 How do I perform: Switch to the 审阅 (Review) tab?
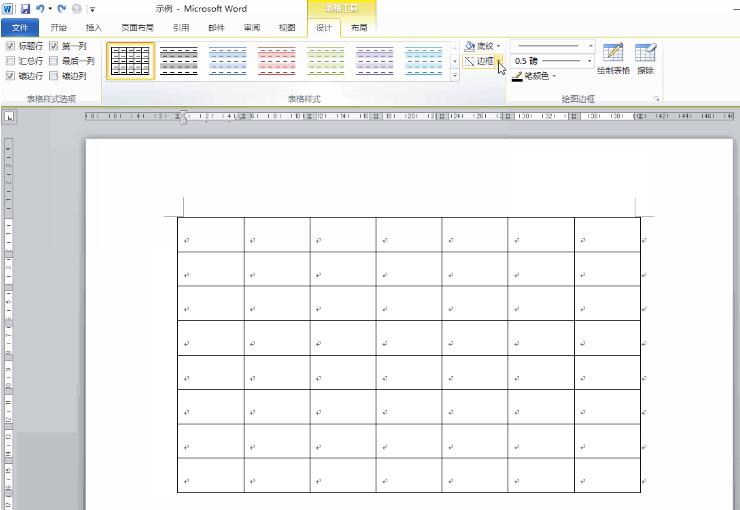pos(252,28)
